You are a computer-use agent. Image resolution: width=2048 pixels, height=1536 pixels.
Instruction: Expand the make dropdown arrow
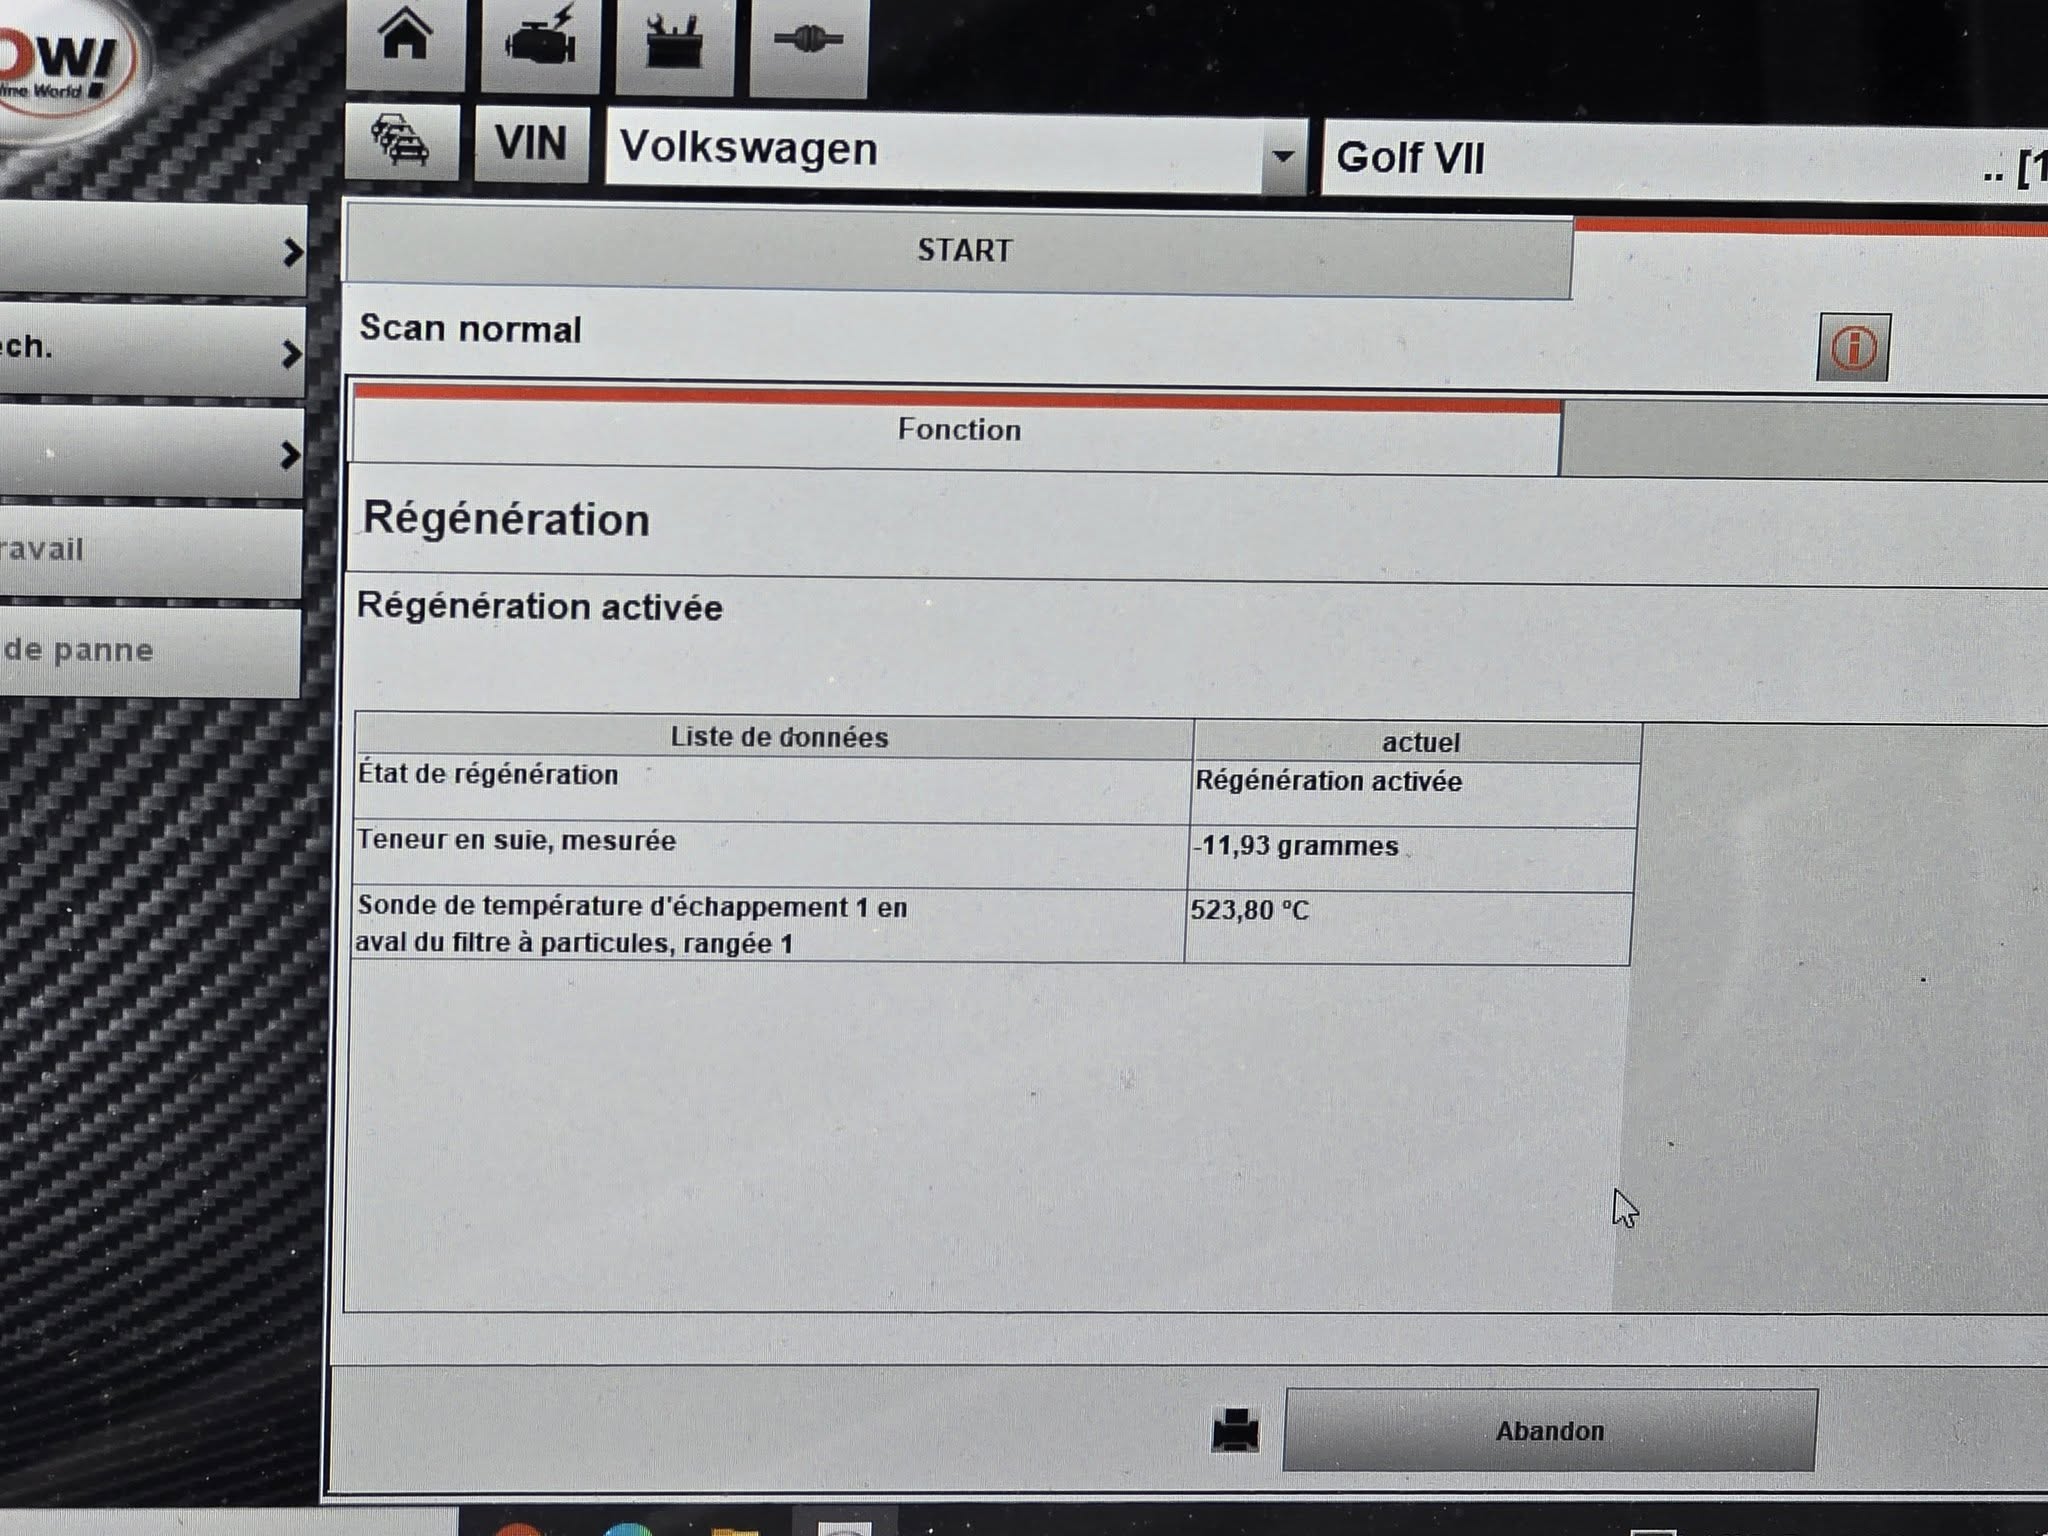[1283, 156]
